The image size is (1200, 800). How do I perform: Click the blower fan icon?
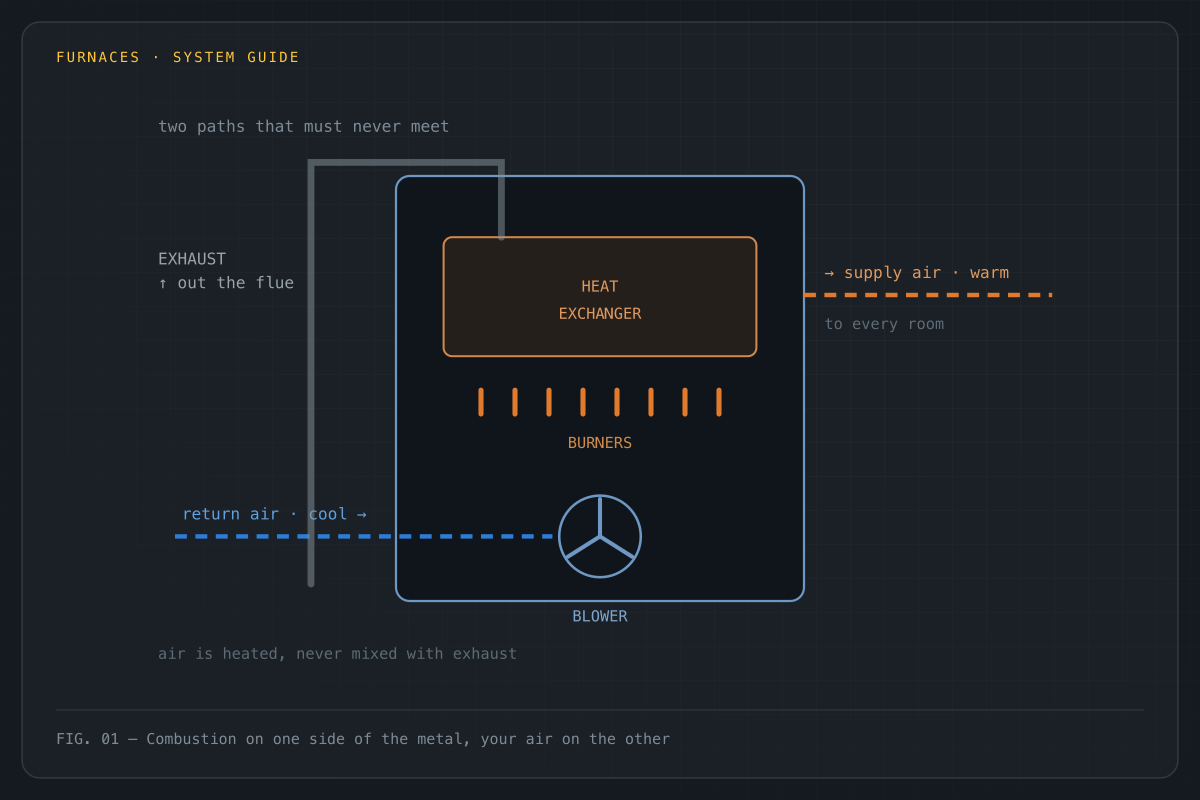click(x=600, y=536)
